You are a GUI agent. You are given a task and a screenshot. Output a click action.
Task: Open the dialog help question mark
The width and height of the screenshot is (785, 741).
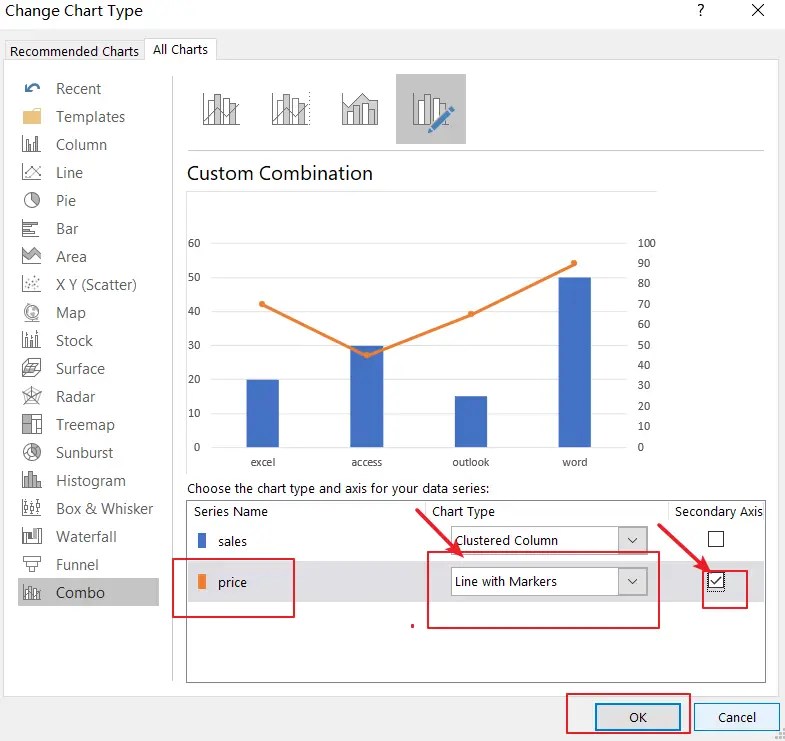701,10
